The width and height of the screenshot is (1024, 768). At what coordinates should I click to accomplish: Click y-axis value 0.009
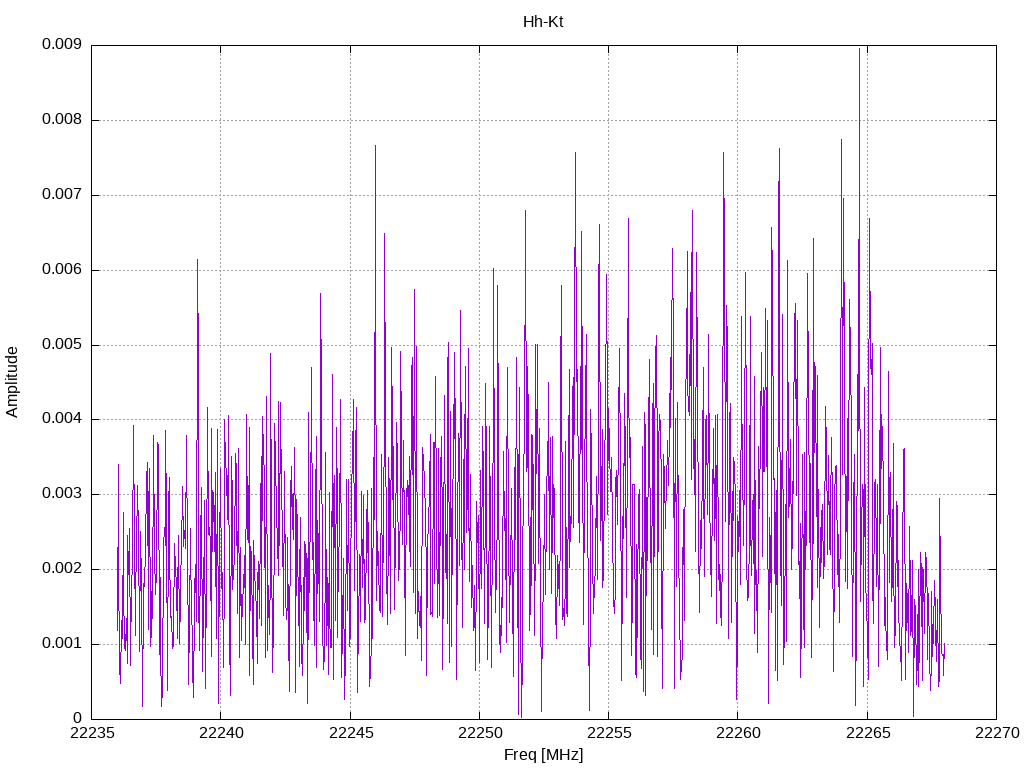[x=61, y=44]
